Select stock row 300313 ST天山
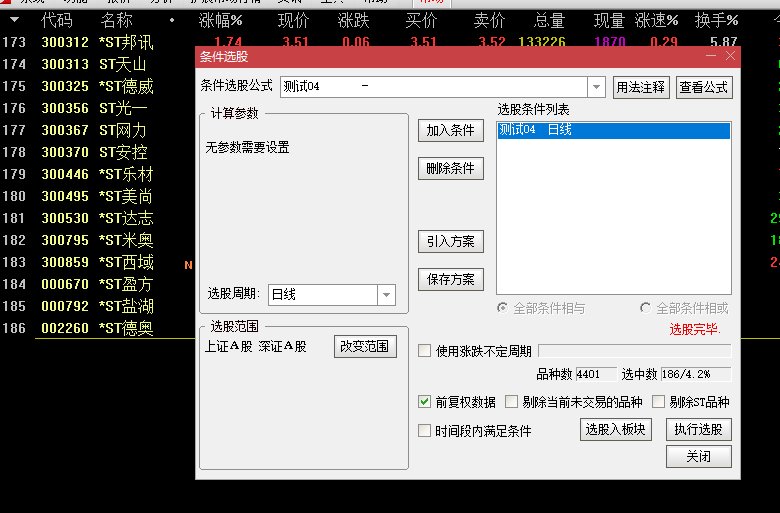This screenshot has width=780, height=513. (x=98, y=64)
